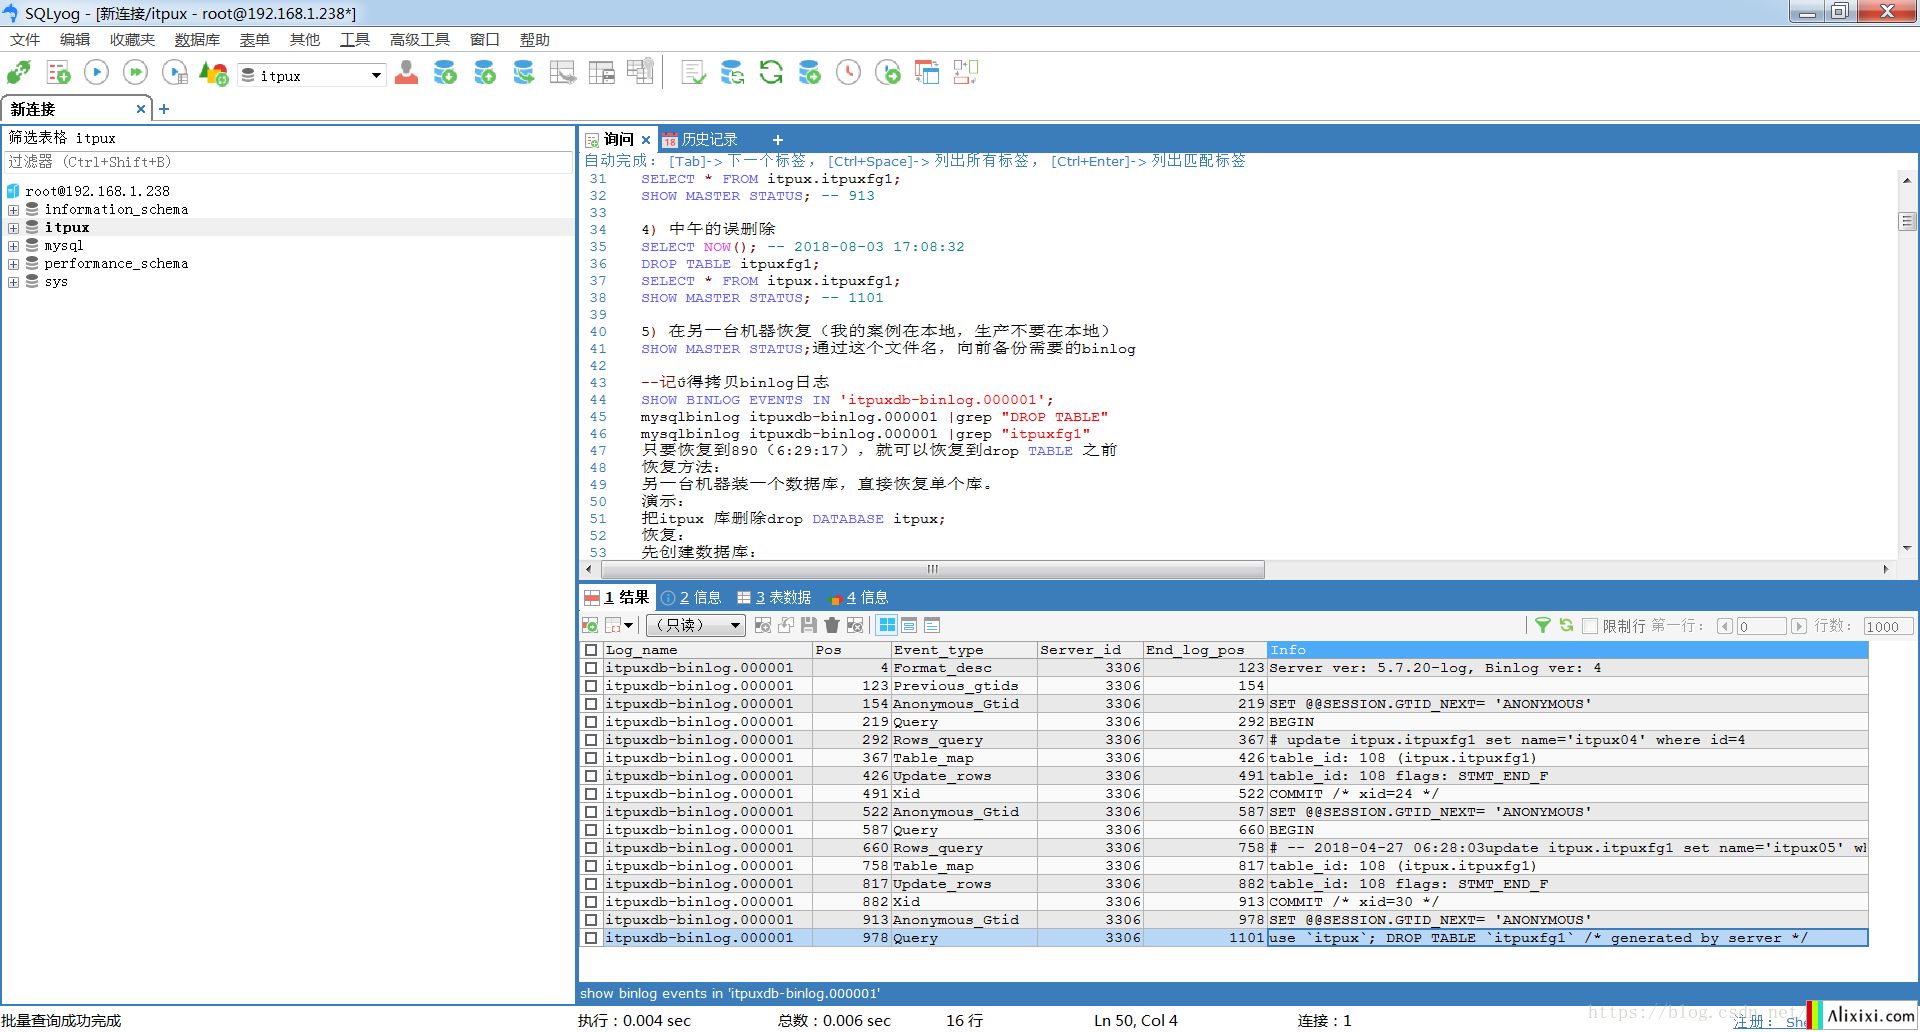The image size is (1920, 1032).
Task: Expand the sys database tree node
Action: click(13, 282)
